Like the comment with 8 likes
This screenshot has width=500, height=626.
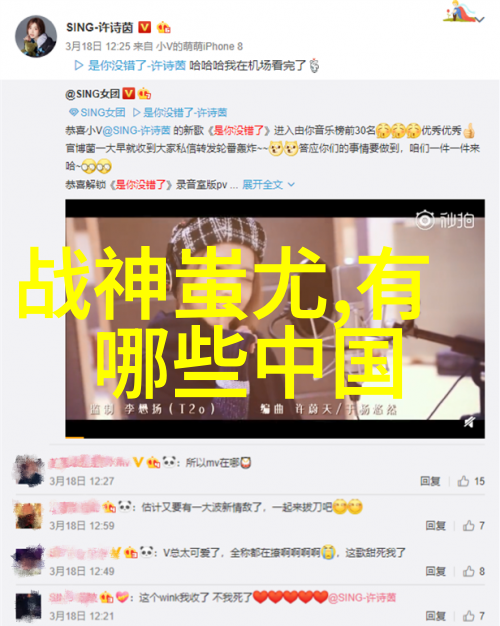point(473,571)
